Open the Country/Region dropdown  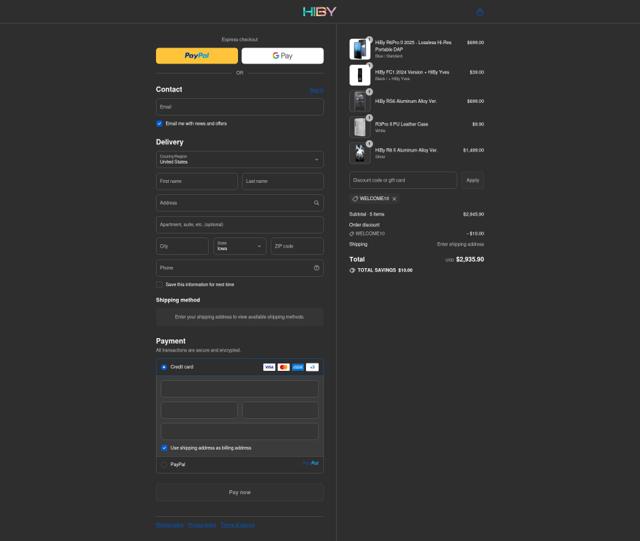click(240, 159)
